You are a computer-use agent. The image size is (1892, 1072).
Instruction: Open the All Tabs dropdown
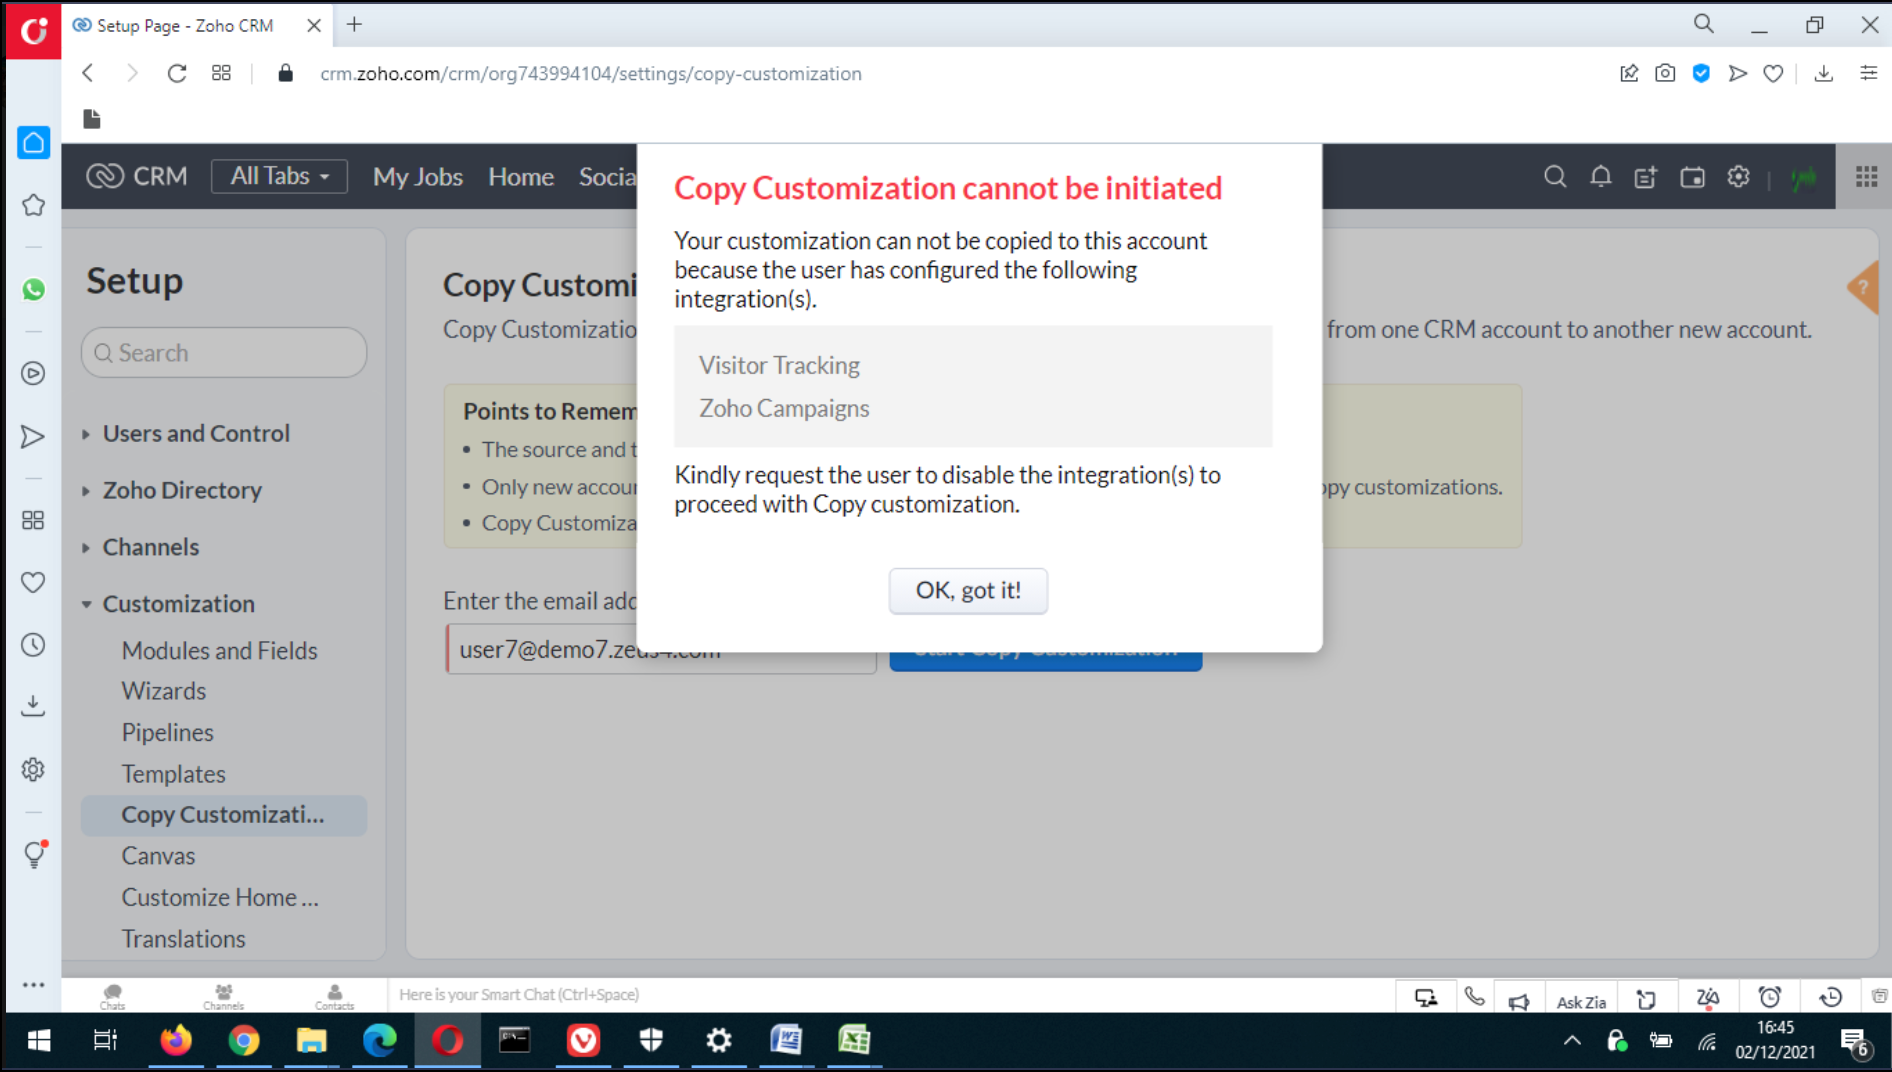(x=279, y=176)
